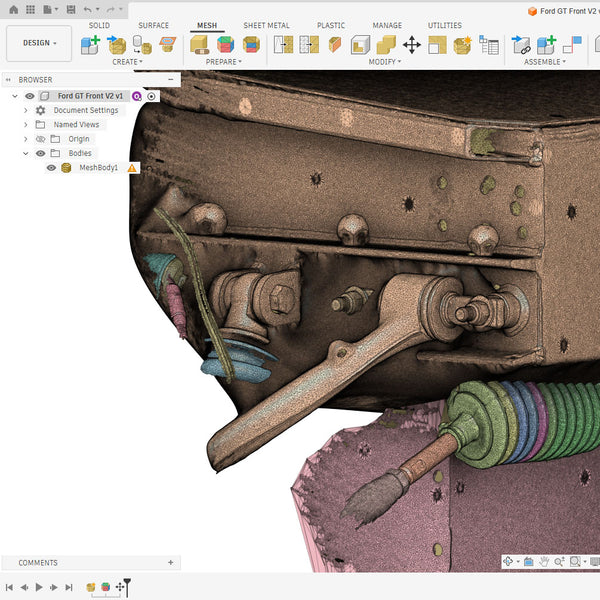Screen dimensions: 600x600
Task: Undo the last action
Action: point(88,10)
